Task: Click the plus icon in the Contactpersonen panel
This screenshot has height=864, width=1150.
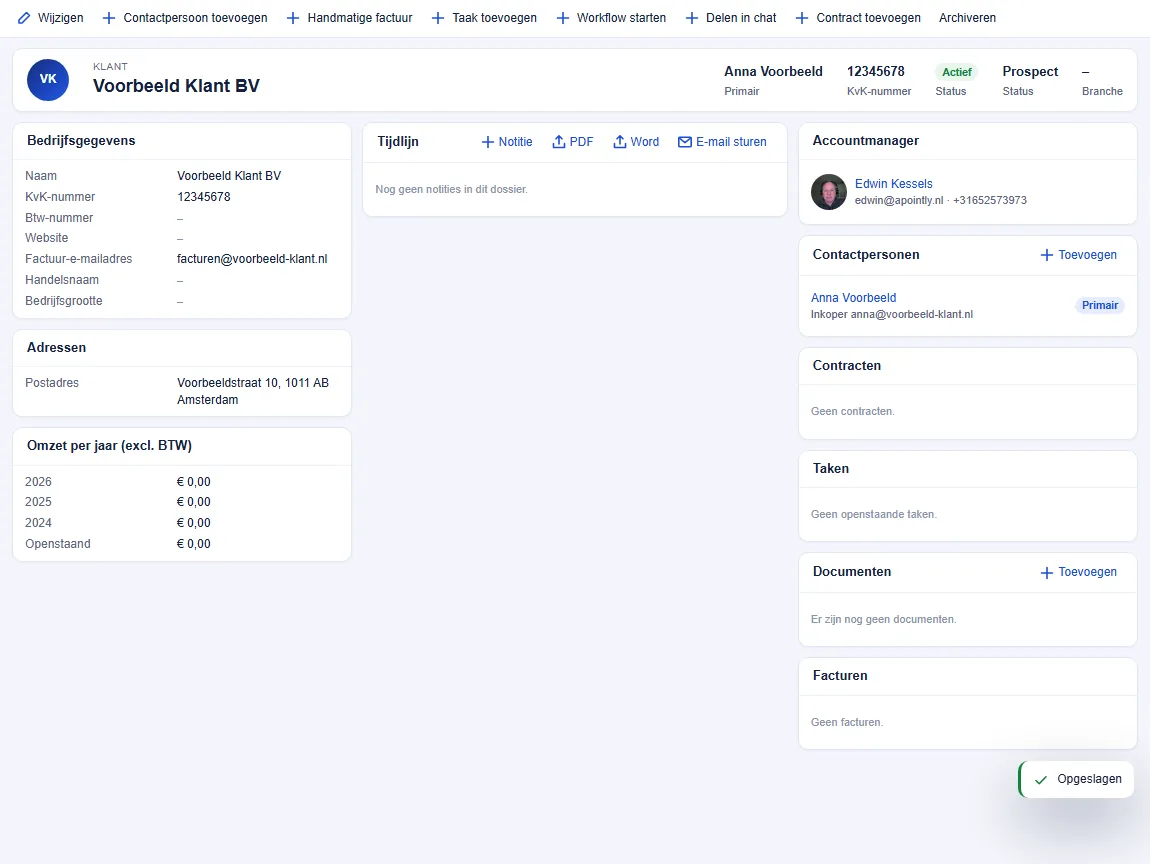Action: pyautogui.click(x=1047, y=255)
